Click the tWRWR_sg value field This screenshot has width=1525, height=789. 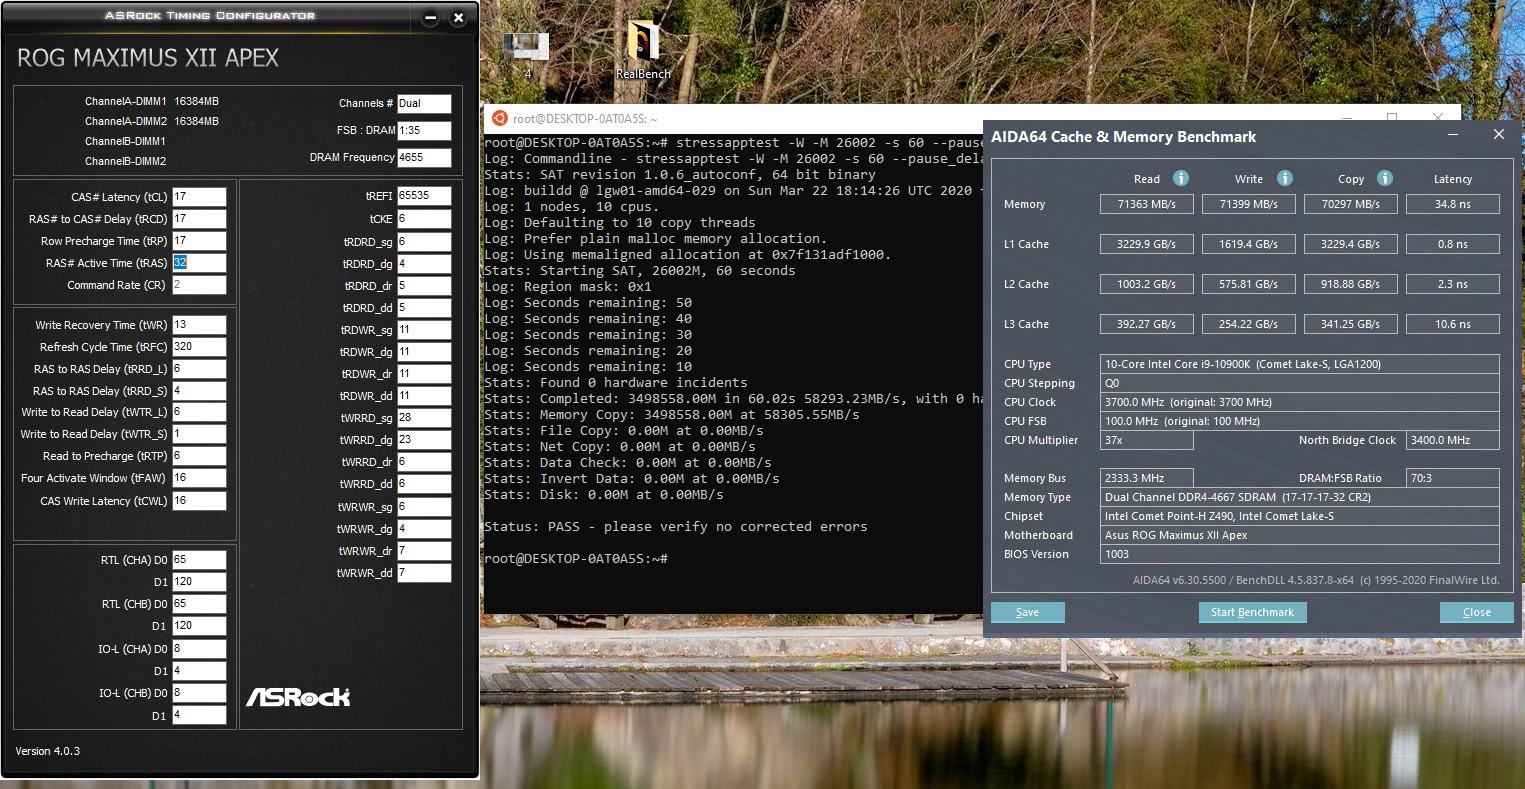click(424, 507)
